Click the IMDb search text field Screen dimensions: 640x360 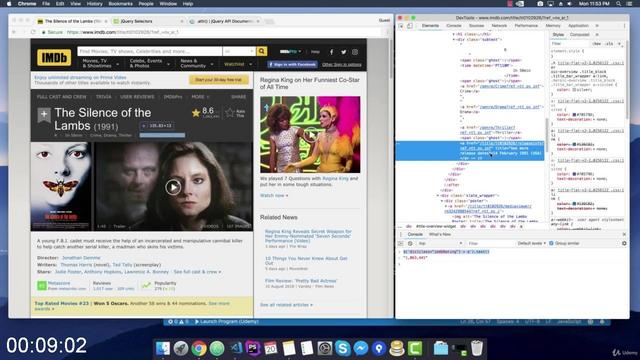point(150,51)
